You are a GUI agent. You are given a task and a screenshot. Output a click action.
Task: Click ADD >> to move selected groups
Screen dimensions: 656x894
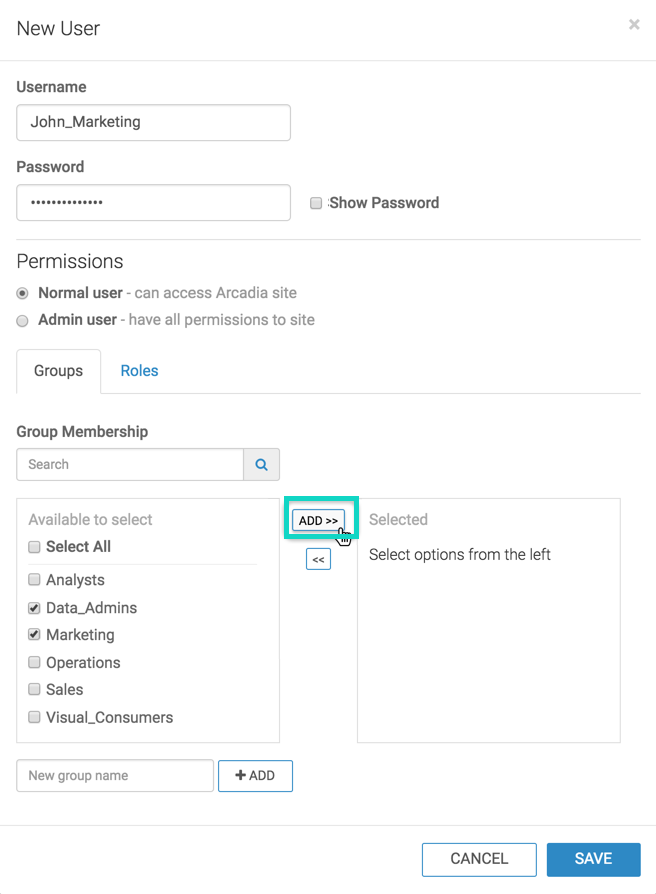(x=318, y=521)
